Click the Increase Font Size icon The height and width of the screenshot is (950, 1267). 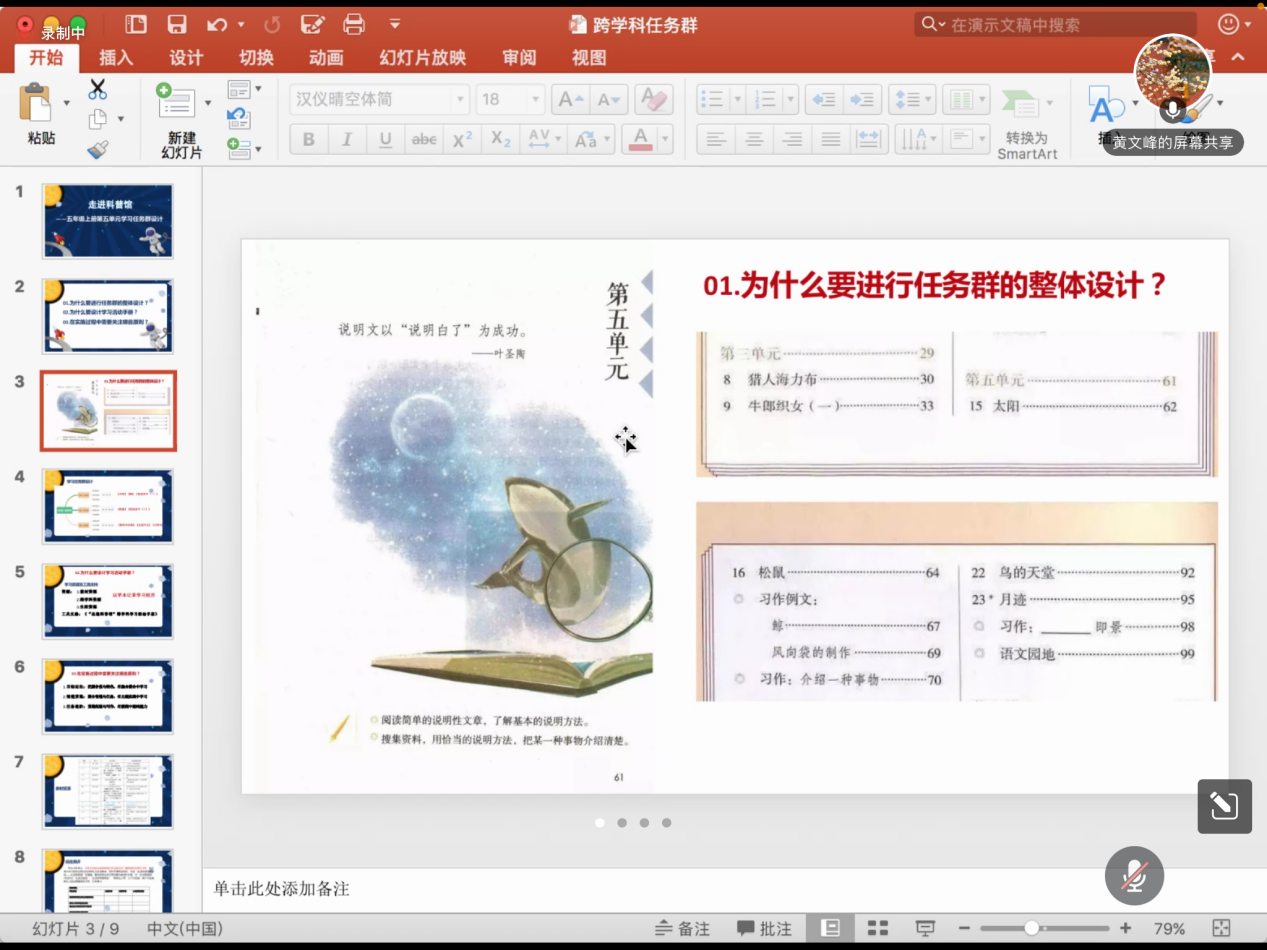tap(569, 99)
